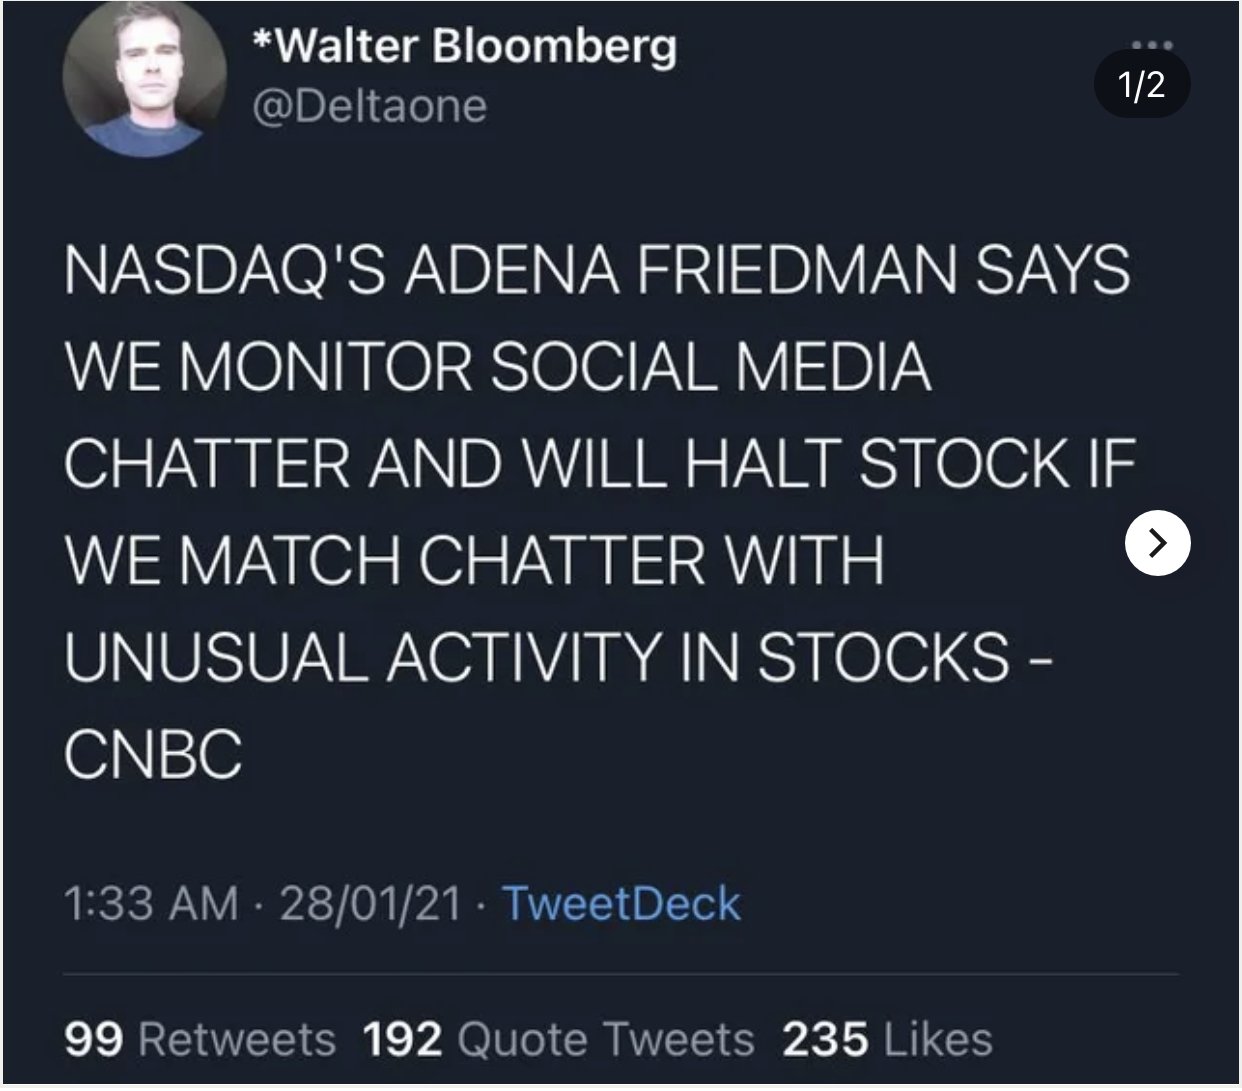Open the Quote Tweets label
This screenshot has height=1091, width=1242.
[x=605, y=1040]
